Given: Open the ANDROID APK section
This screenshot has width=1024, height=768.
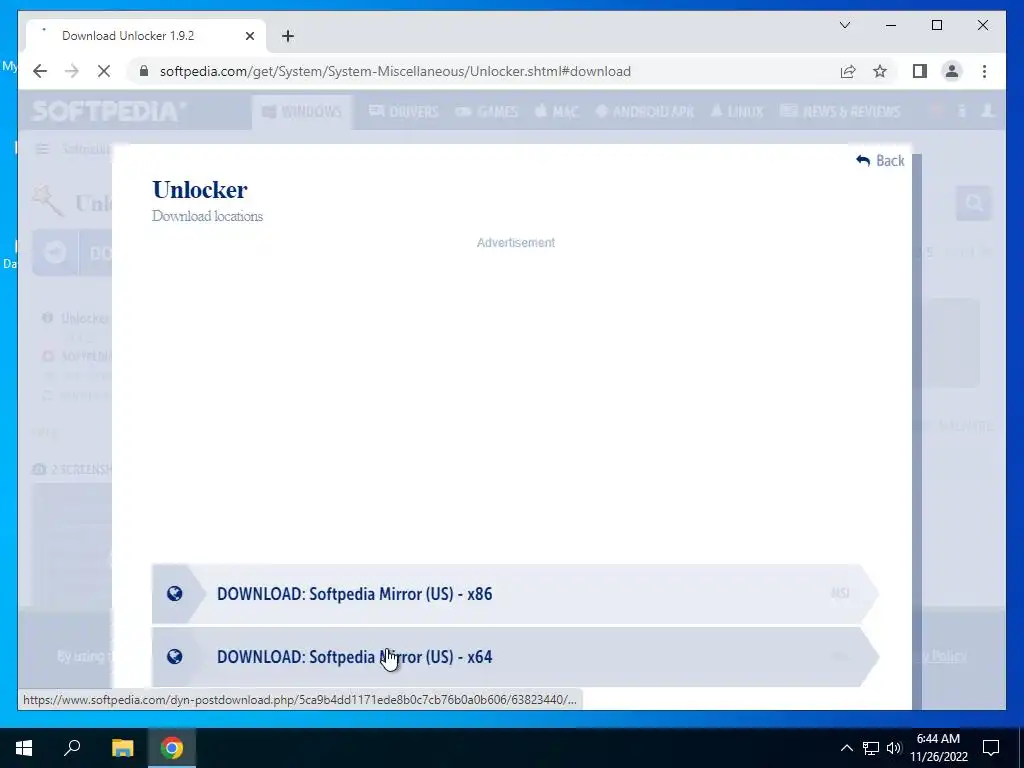Looking at the screenshot, I should (645, 112).
